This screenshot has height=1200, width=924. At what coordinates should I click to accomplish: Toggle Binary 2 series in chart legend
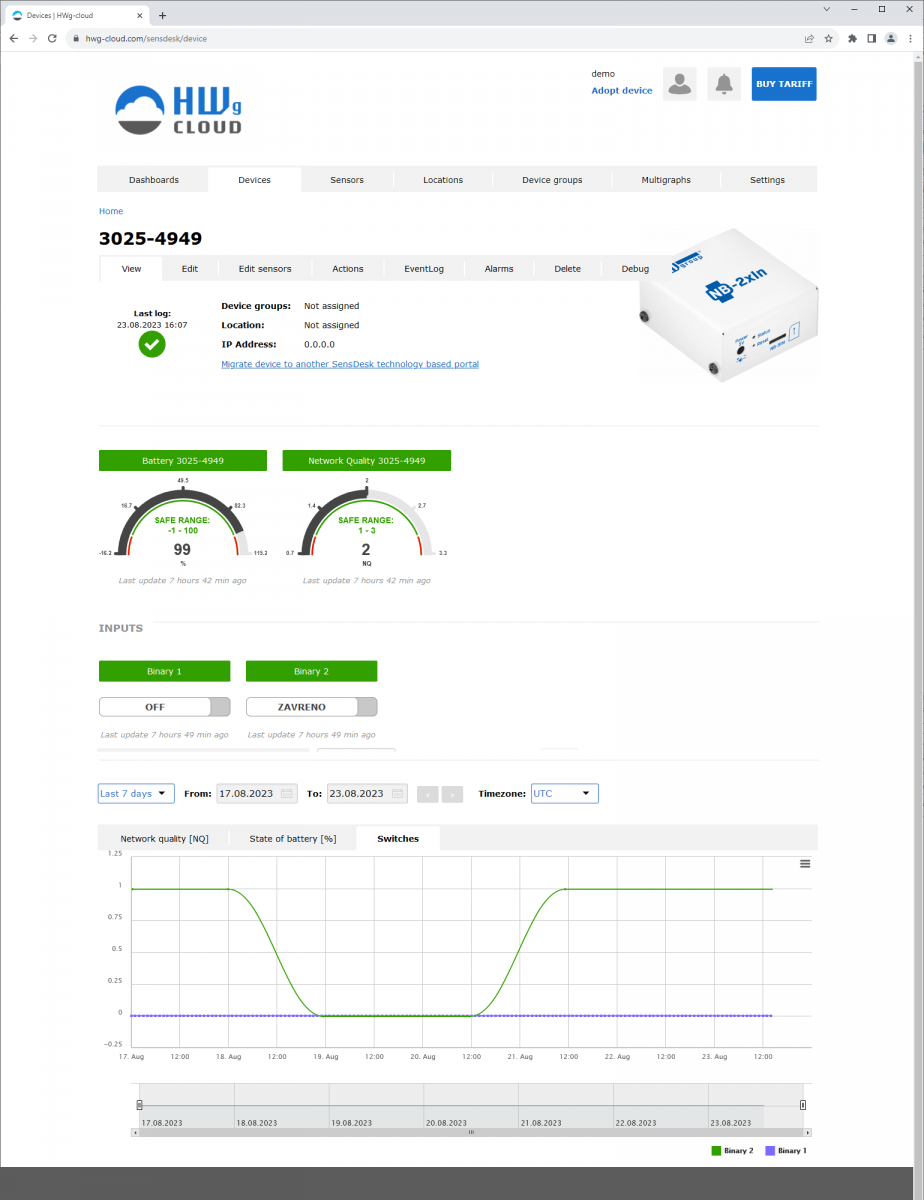[732, 1151]
